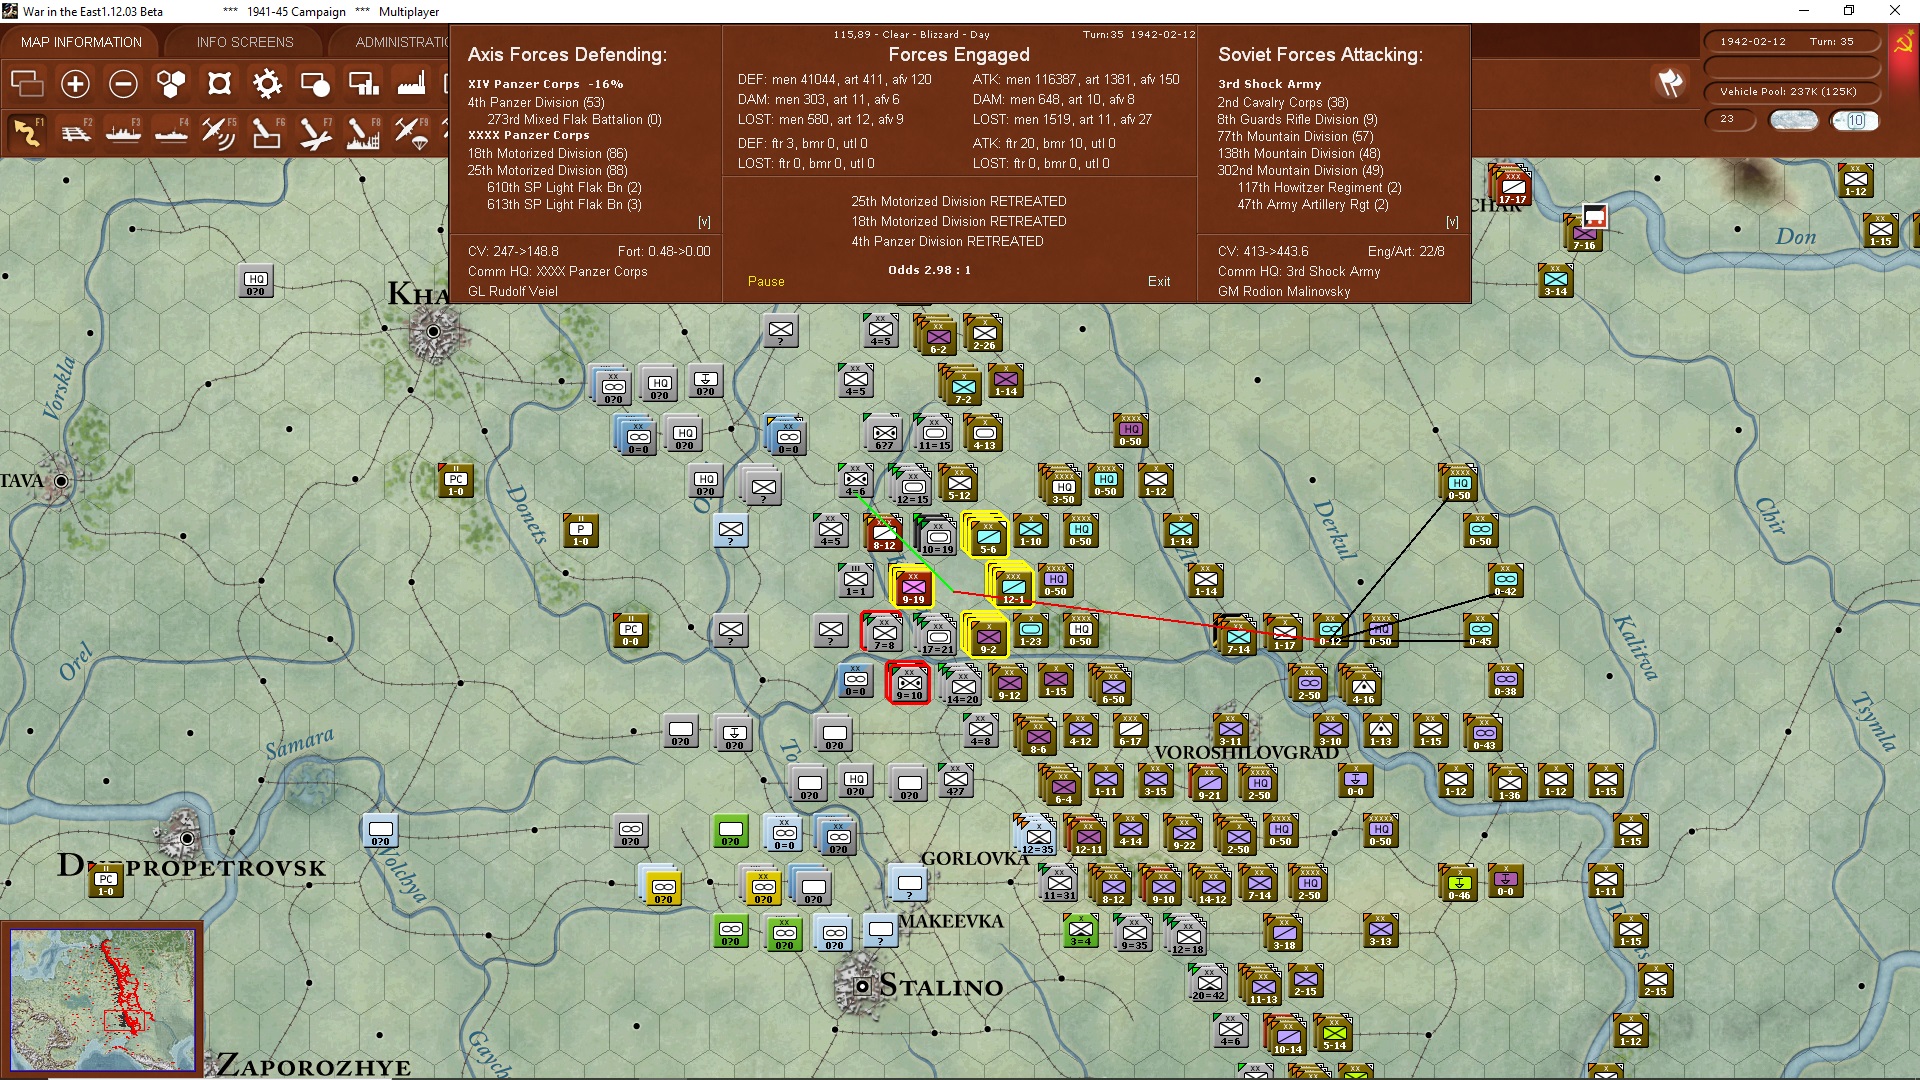The image size is (1920, 1080).
Task: Zoom in the map with plus icon
Action: 75,84
